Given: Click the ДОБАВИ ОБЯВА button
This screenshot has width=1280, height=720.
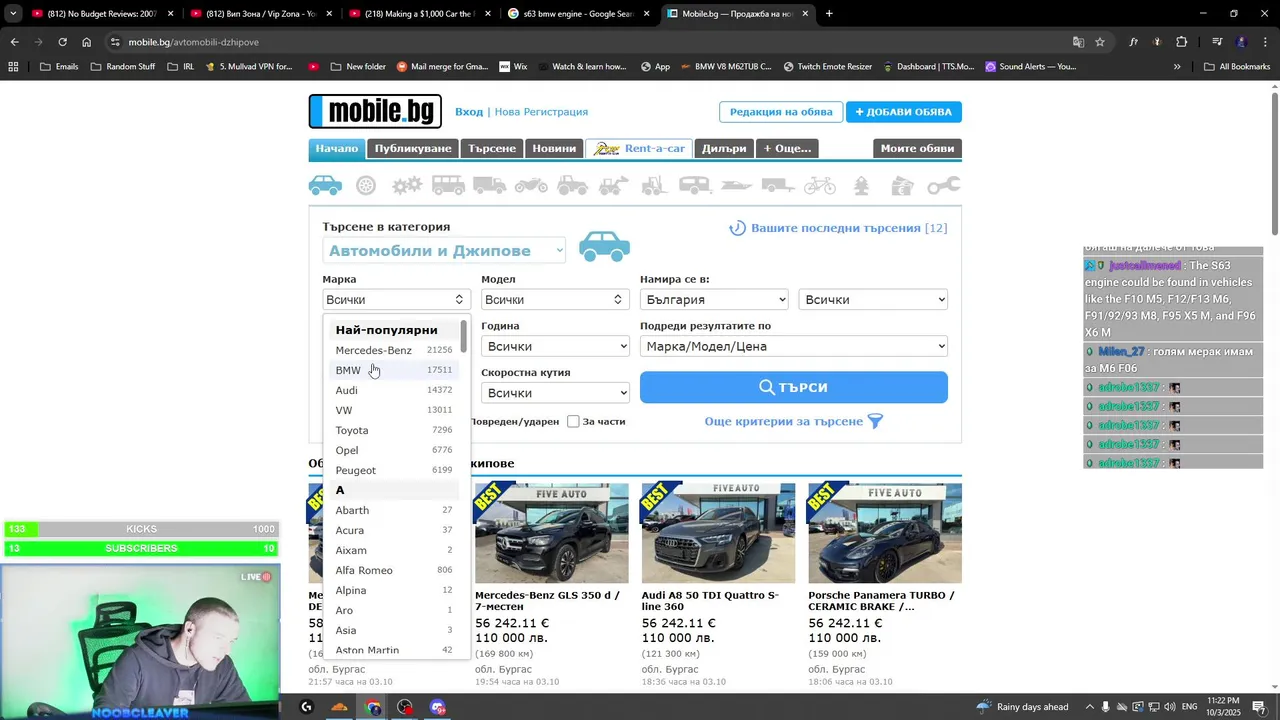Looking at the screenshot, I should (x=904, y=112).
